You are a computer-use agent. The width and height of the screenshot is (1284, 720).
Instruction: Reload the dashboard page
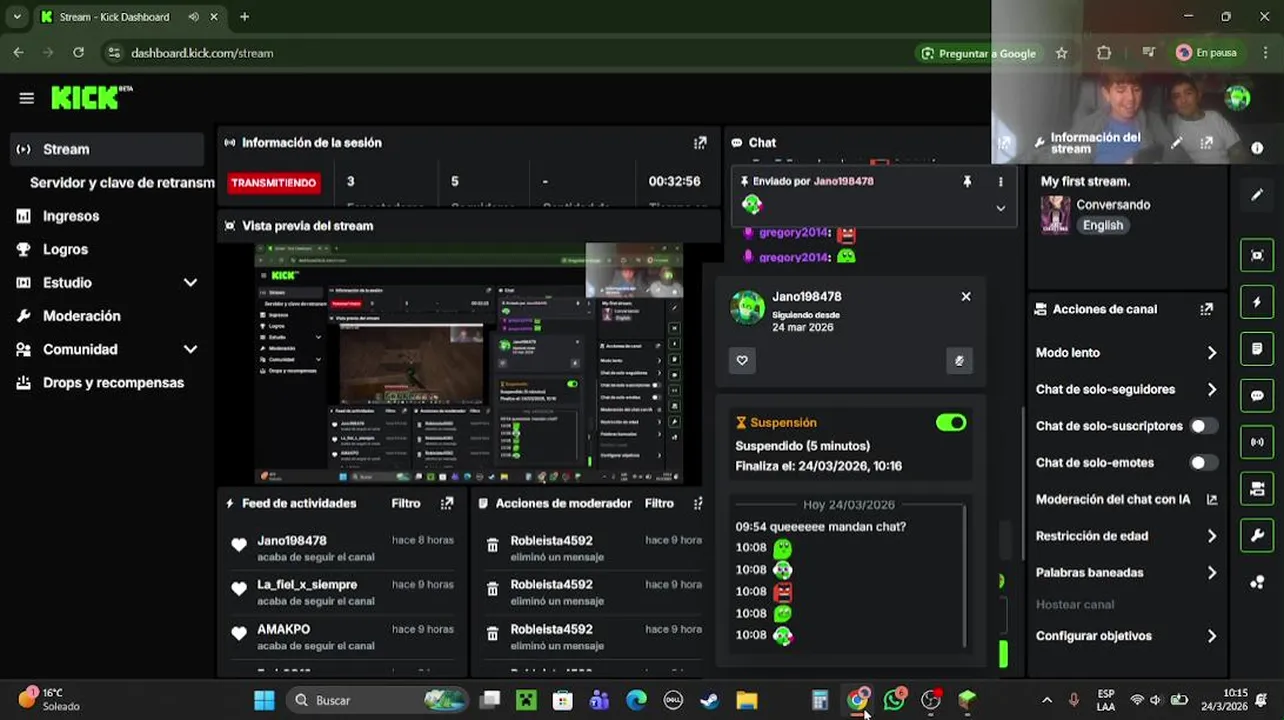point(78,53)
